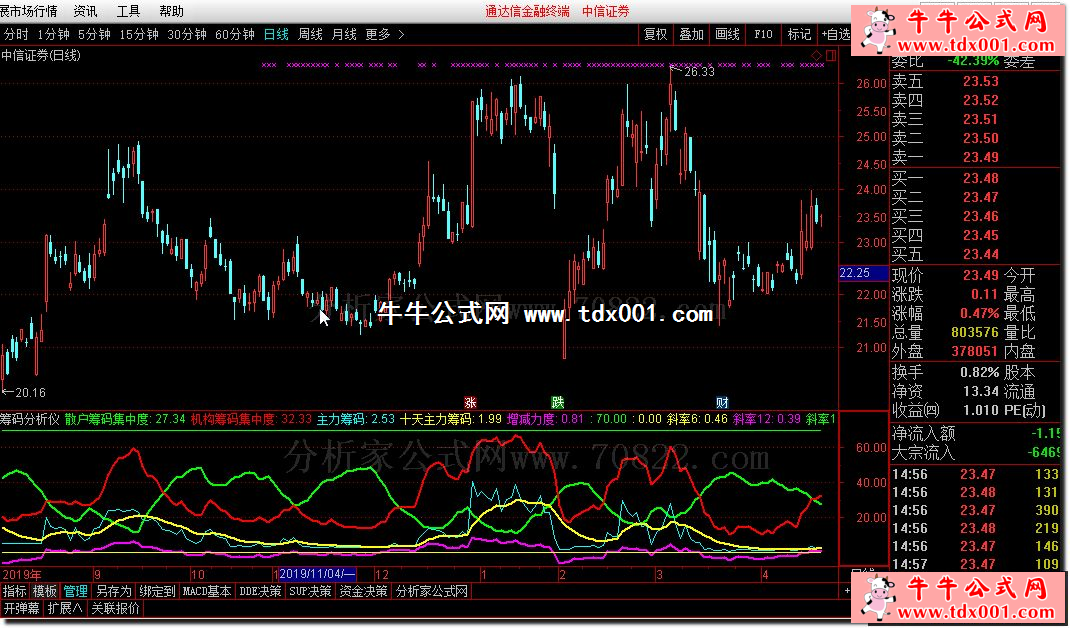Screen dimensions: 1070x628
Task: Select 分析家公式网 indicator tab
Action: (x=432, y=591)
